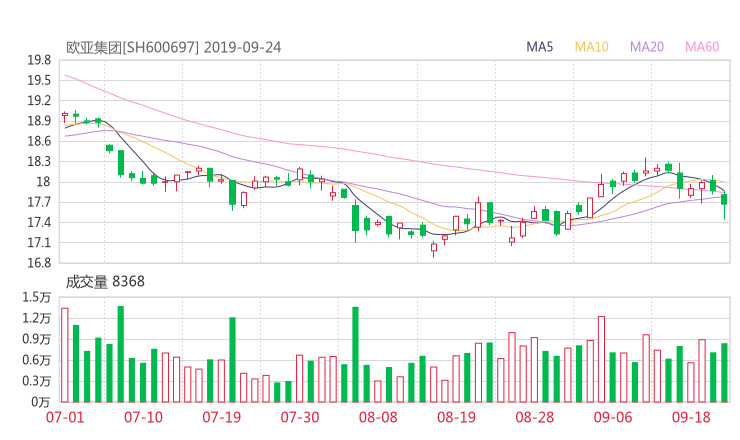Click the MA5 legend label
740x440 pixels.
(x=539, y=47)
